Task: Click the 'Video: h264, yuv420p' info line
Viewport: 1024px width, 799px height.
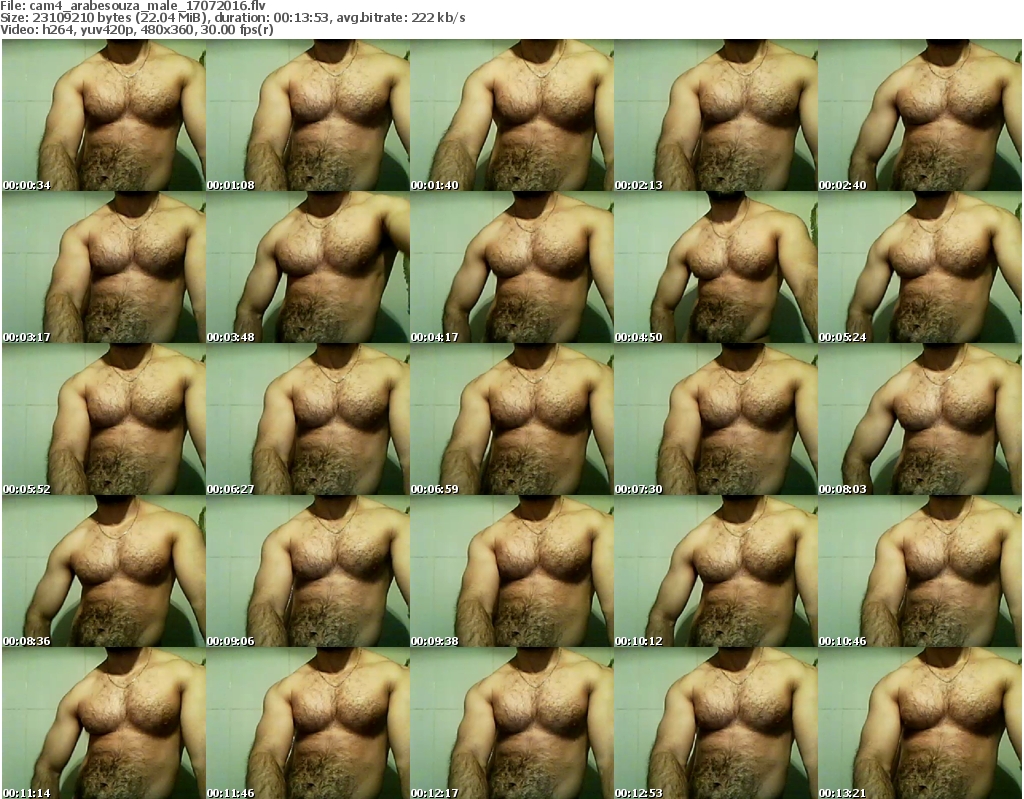Action: pos(136,30)
